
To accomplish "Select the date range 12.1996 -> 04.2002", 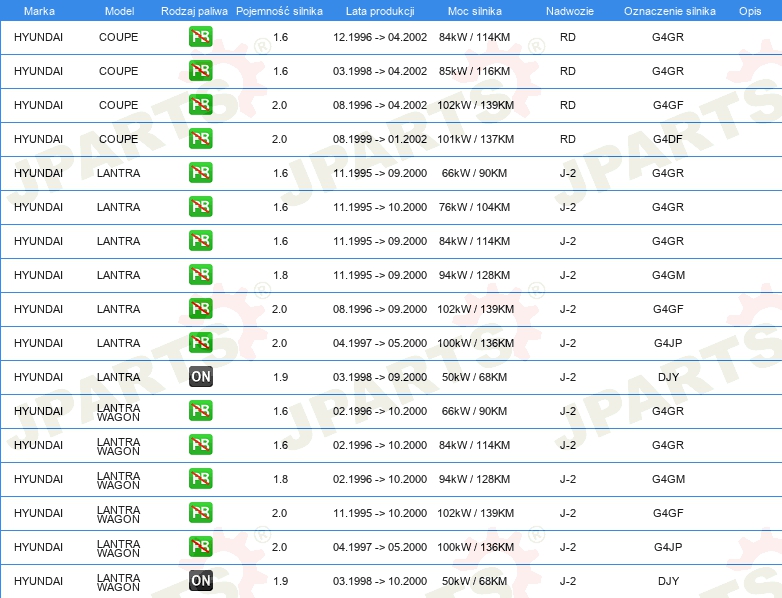I will [x=380, y=37].
